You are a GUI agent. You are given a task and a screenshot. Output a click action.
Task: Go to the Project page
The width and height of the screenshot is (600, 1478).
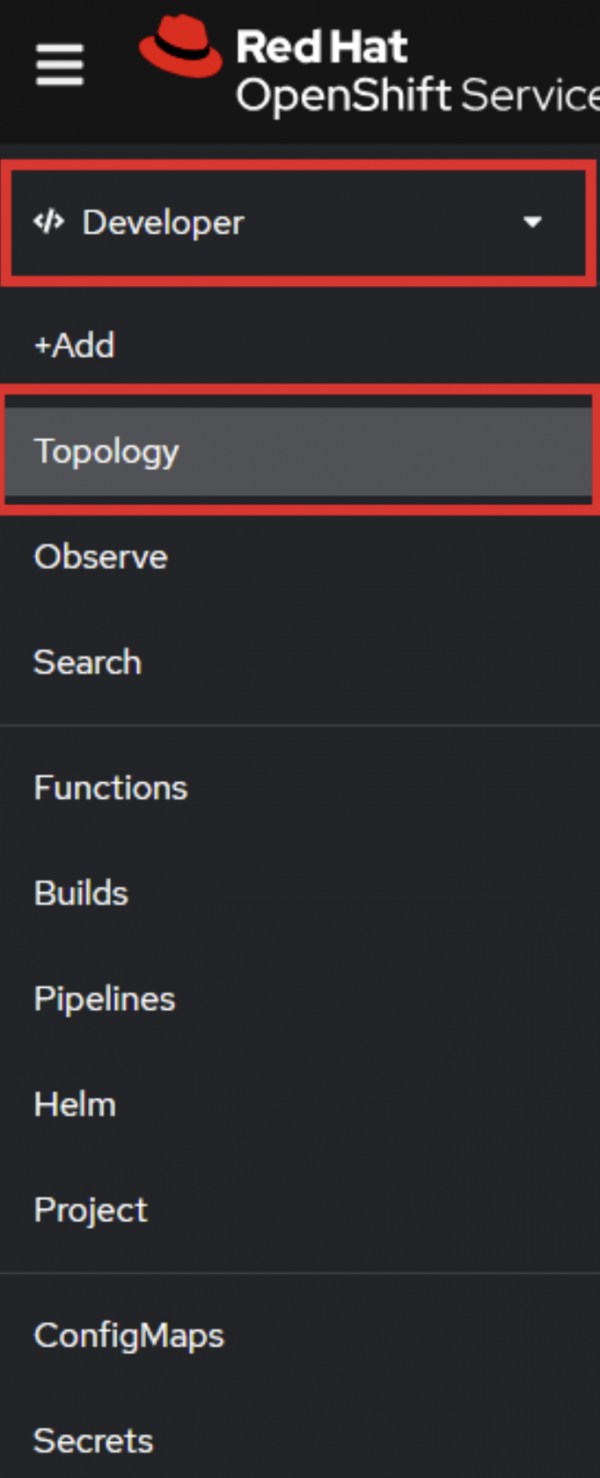tap(90, 1210)
